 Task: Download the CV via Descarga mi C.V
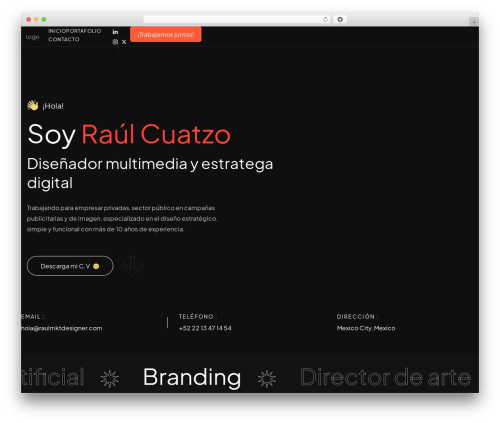tap(70, 266)
